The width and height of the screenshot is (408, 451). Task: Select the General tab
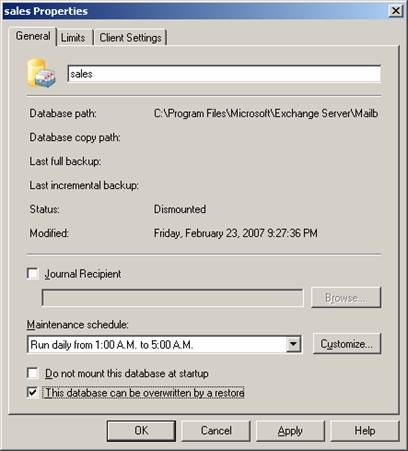pyautogui.click(x=33, y=36)
